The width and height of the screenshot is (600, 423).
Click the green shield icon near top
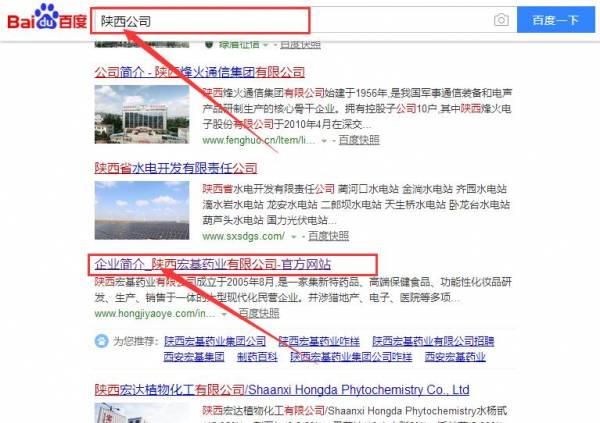209,44
